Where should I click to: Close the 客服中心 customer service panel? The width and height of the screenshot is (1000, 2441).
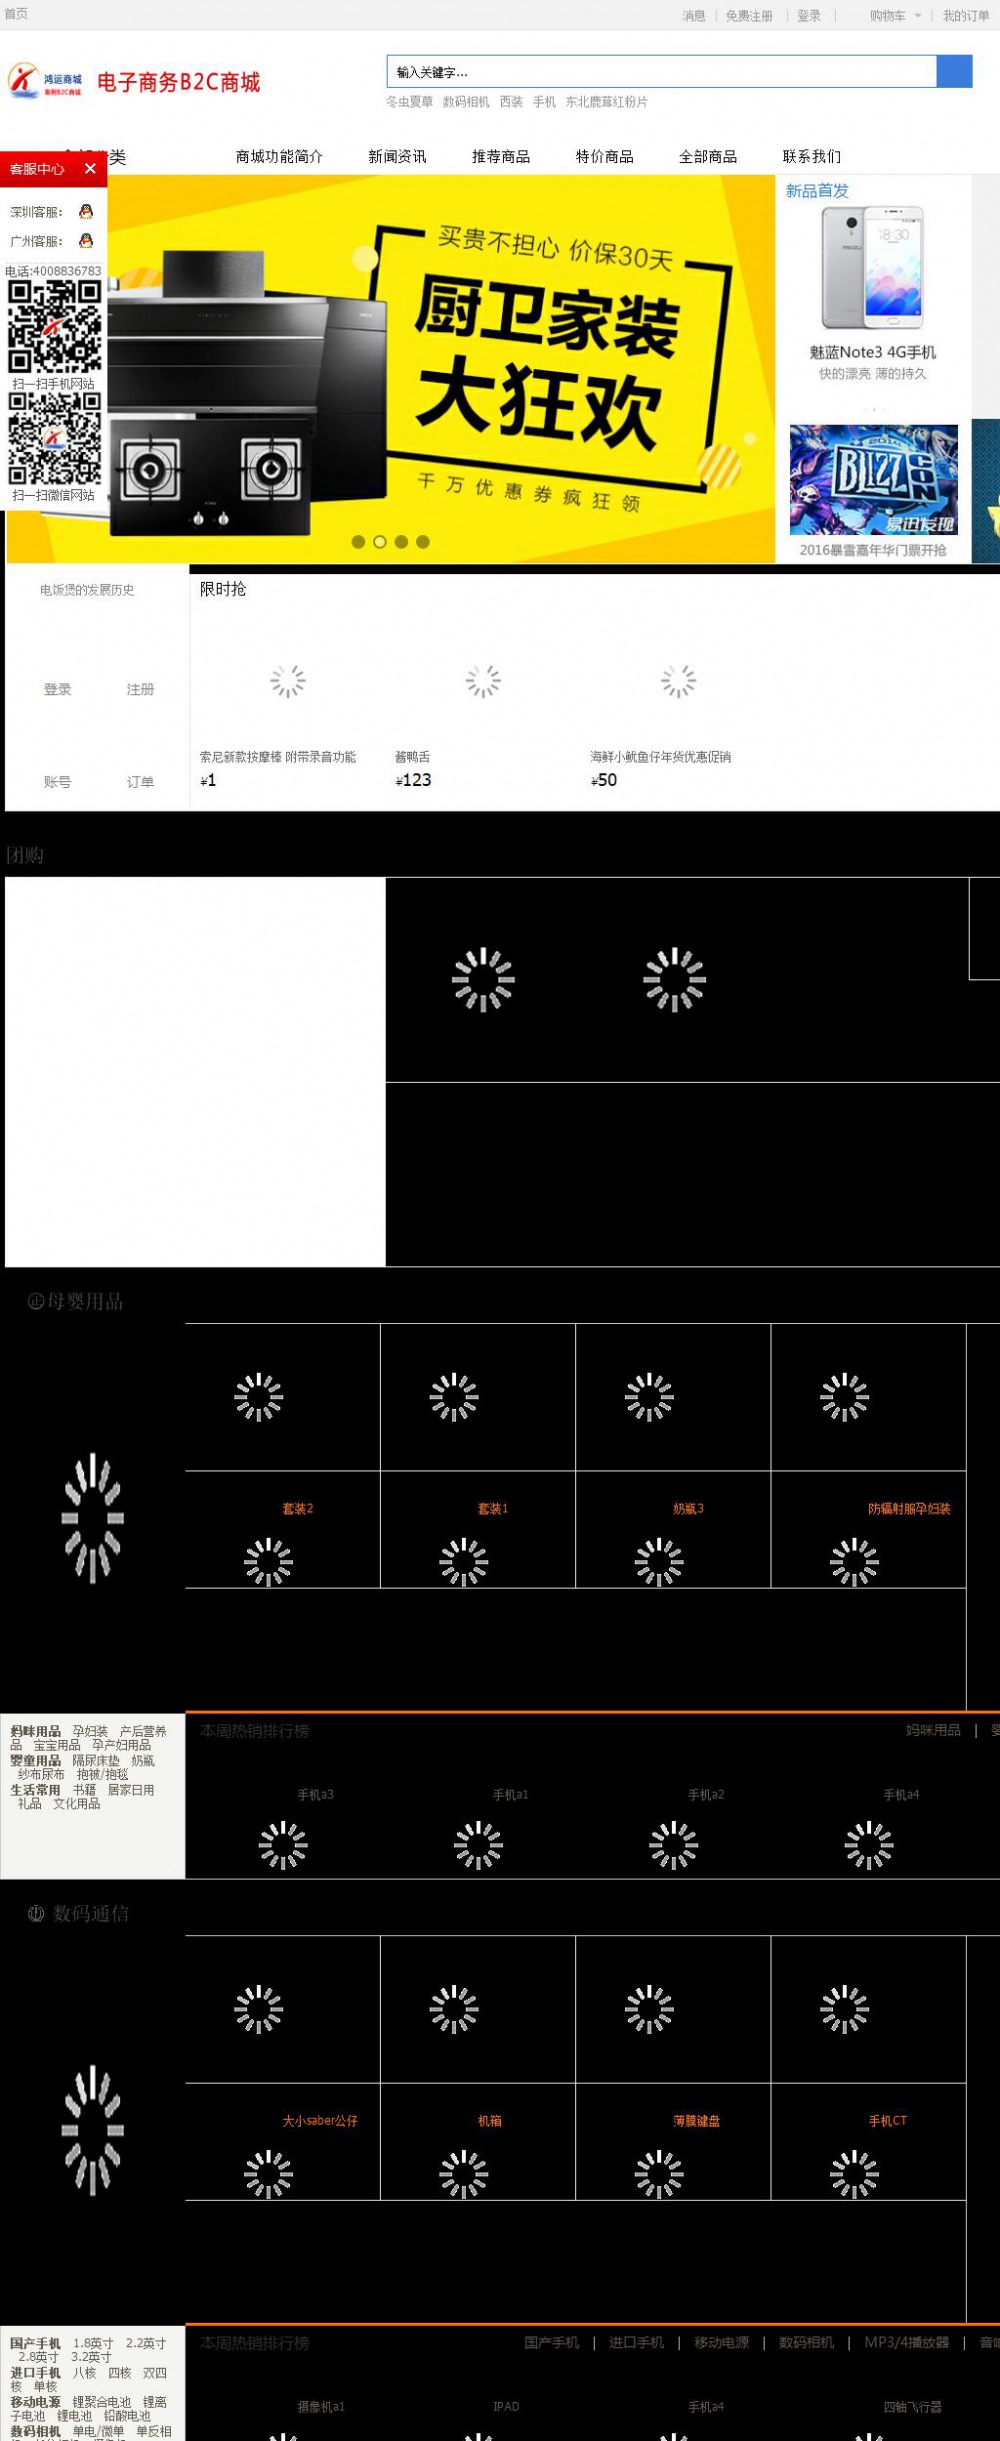pyautogui.click(x=90, y=168)
